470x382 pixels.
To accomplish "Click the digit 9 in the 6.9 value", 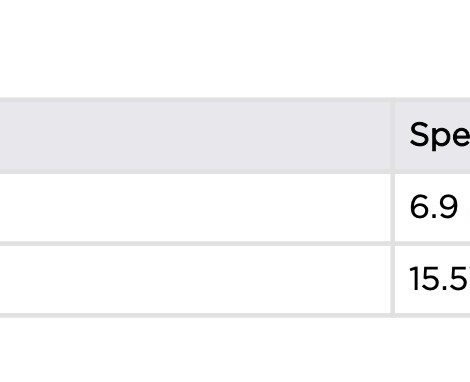I will [448, 207].
